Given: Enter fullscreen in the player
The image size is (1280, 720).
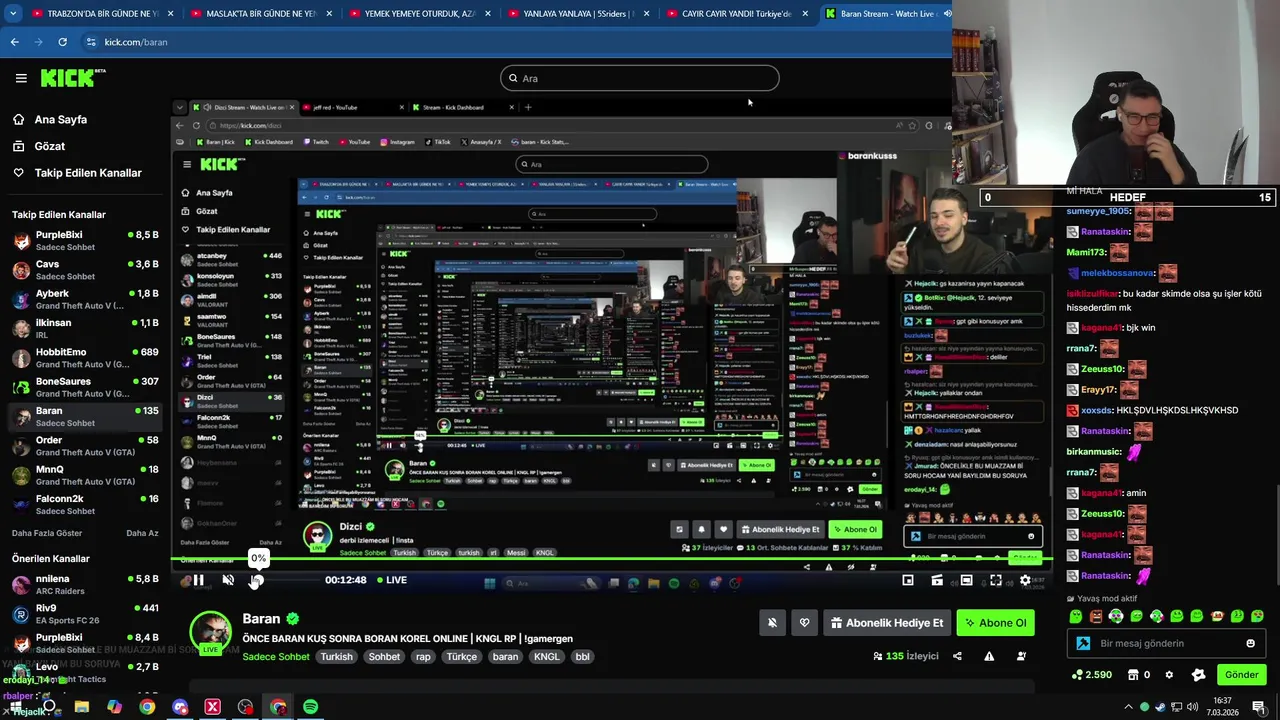Looking at the screenshot, I should click(996, 580).
